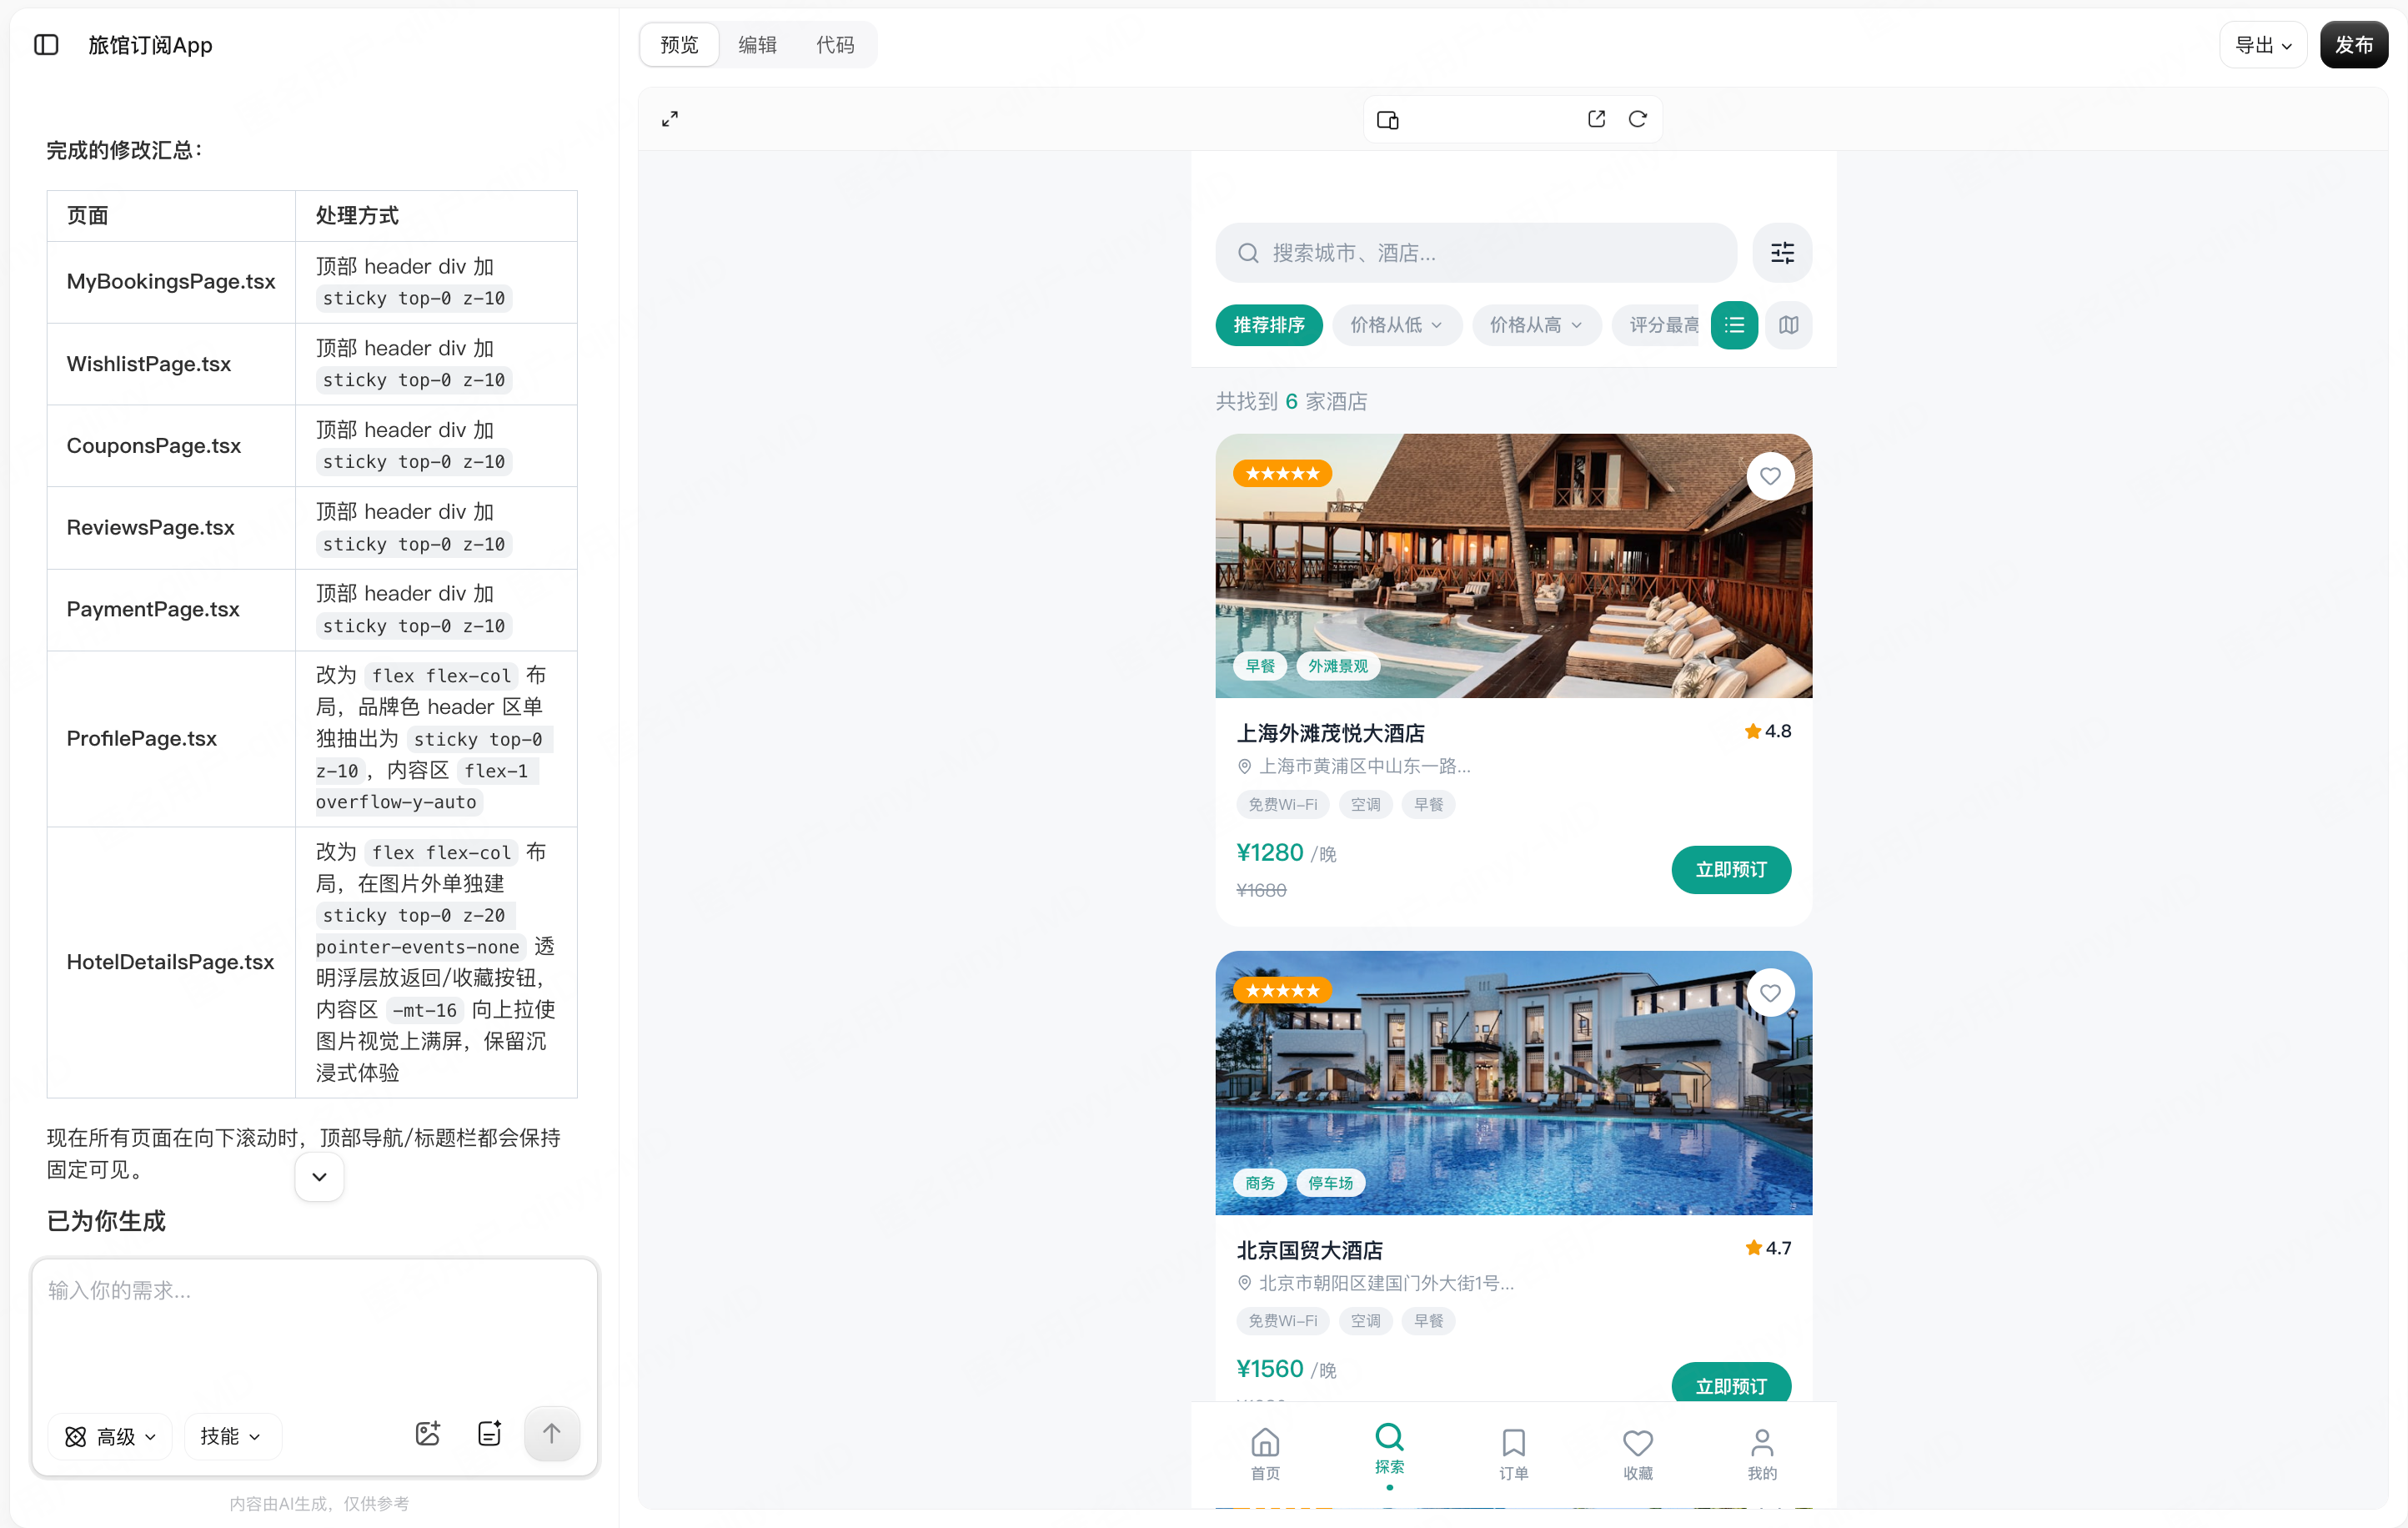
Task: Switch to list view of hotels
Action: click(1734, 325)
